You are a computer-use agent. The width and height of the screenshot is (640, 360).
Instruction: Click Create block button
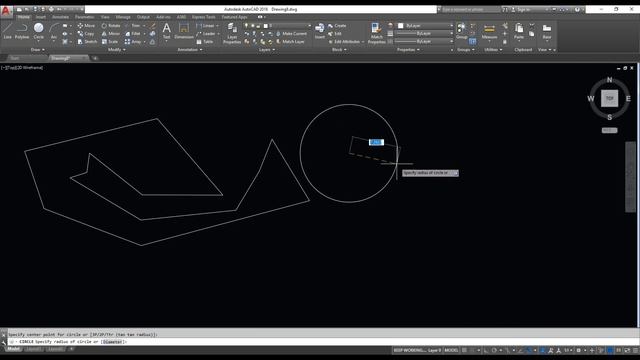(x=337, y=25)
